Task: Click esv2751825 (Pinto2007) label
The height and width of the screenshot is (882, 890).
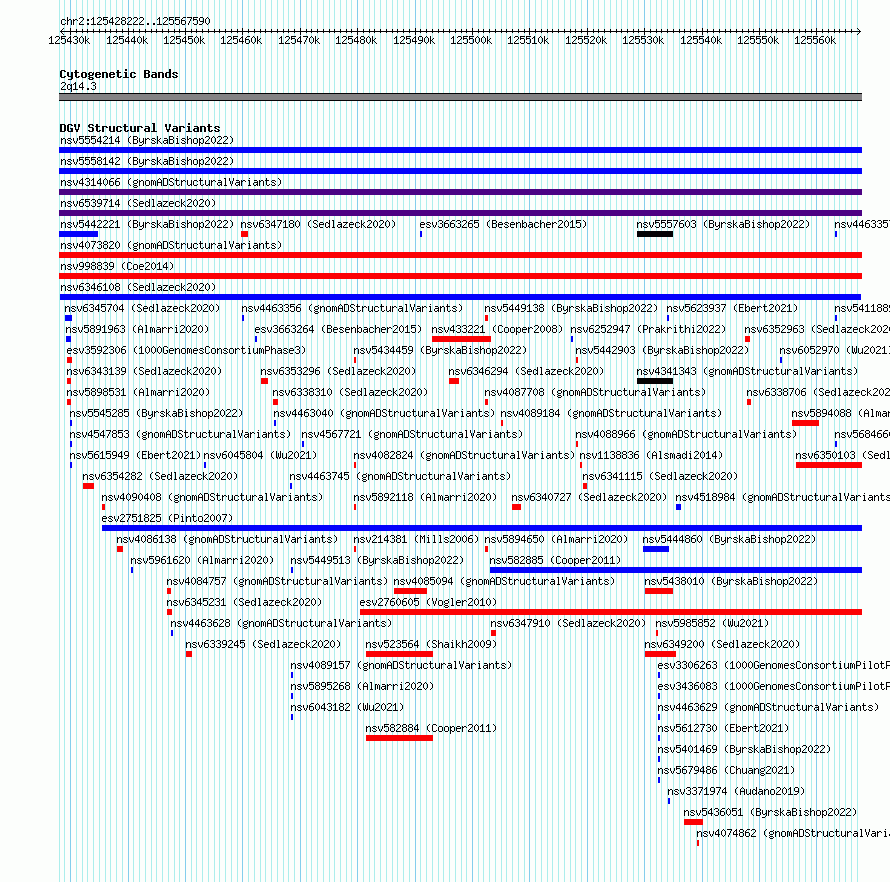Action: pos(167,518)
